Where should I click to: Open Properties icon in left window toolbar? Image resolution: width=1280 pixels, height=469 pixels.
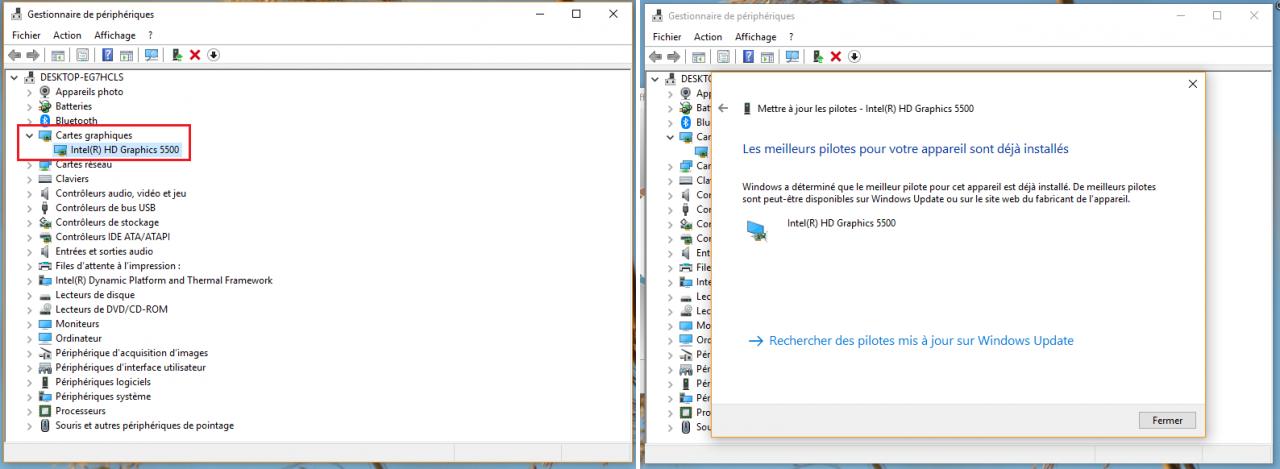[x=82, y=55]
